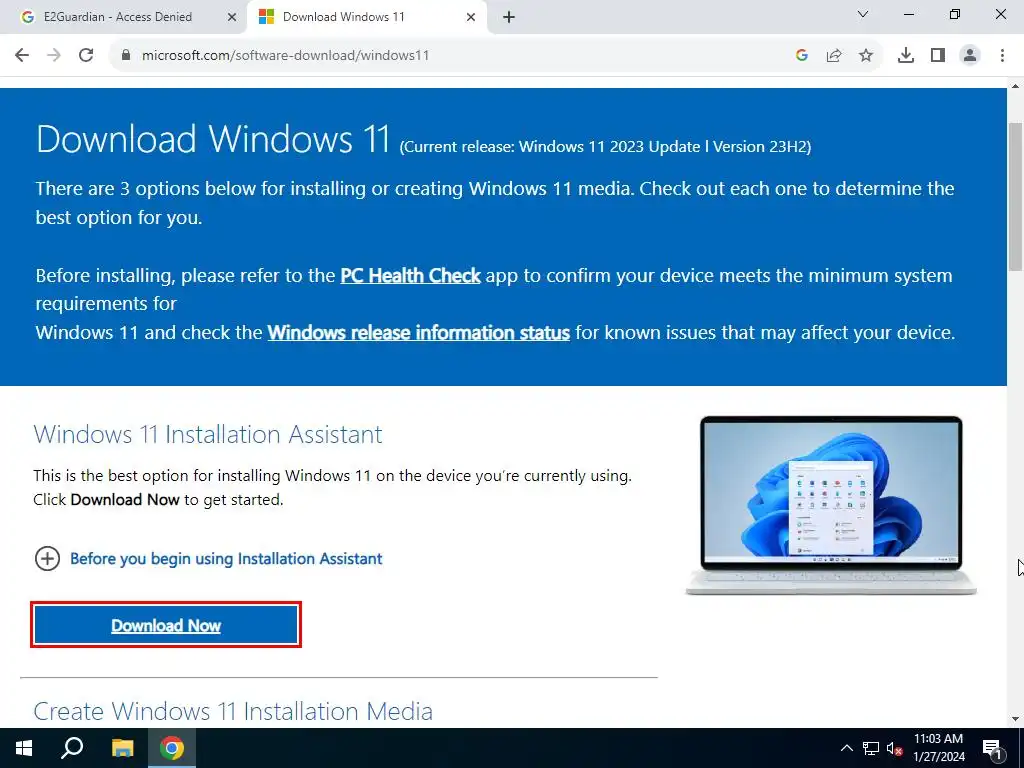
Task: Click the network tray icon
Action: (x=871, y=748)
